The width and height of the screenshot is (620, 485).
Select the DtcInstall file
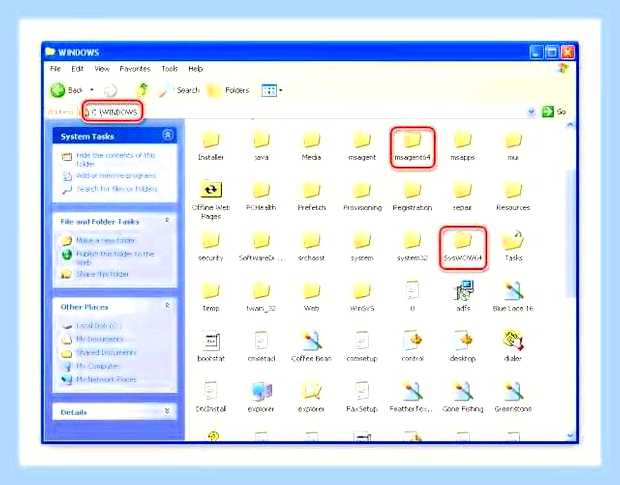[x=211, y=397]
